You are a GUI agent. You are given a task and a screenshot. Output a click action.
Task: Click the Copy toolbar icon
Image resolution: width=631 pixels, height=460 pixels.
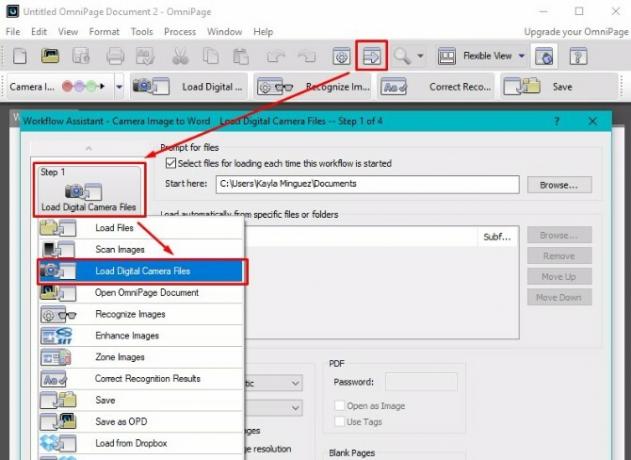(x=210, y=56)
